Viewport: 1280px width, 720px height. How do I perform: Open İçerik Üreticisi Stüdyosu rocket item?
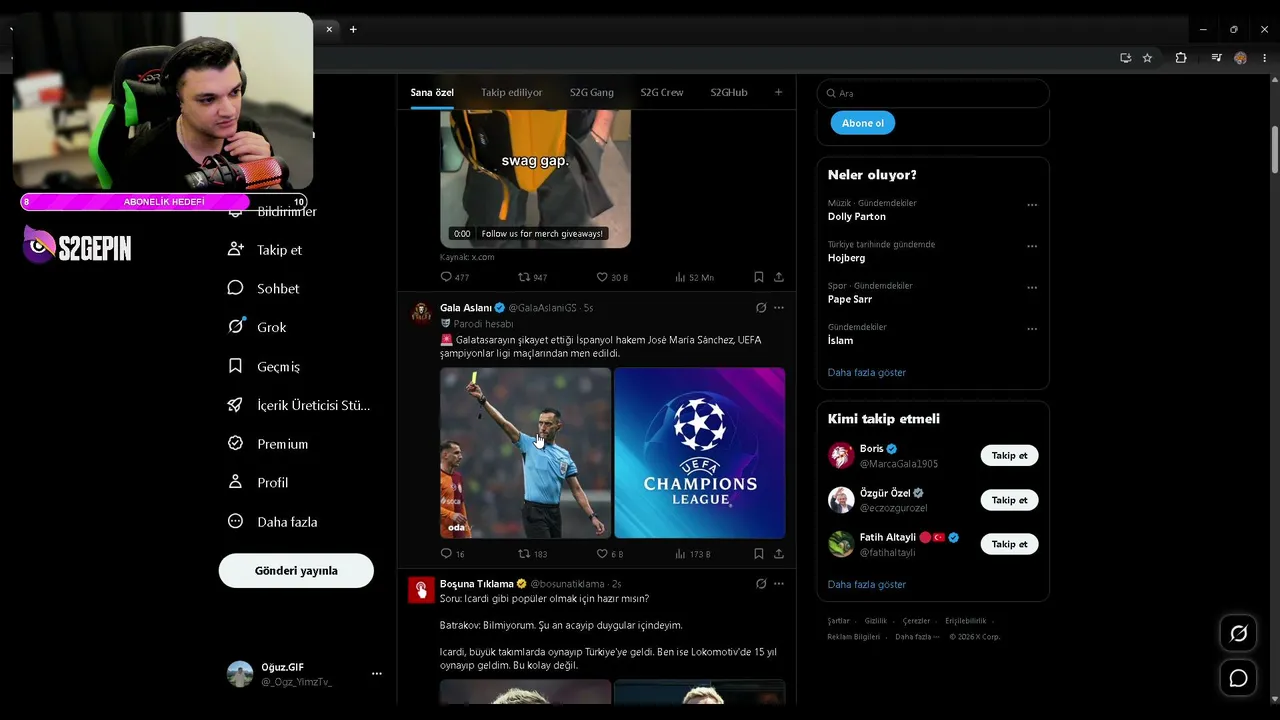point(299,405)
